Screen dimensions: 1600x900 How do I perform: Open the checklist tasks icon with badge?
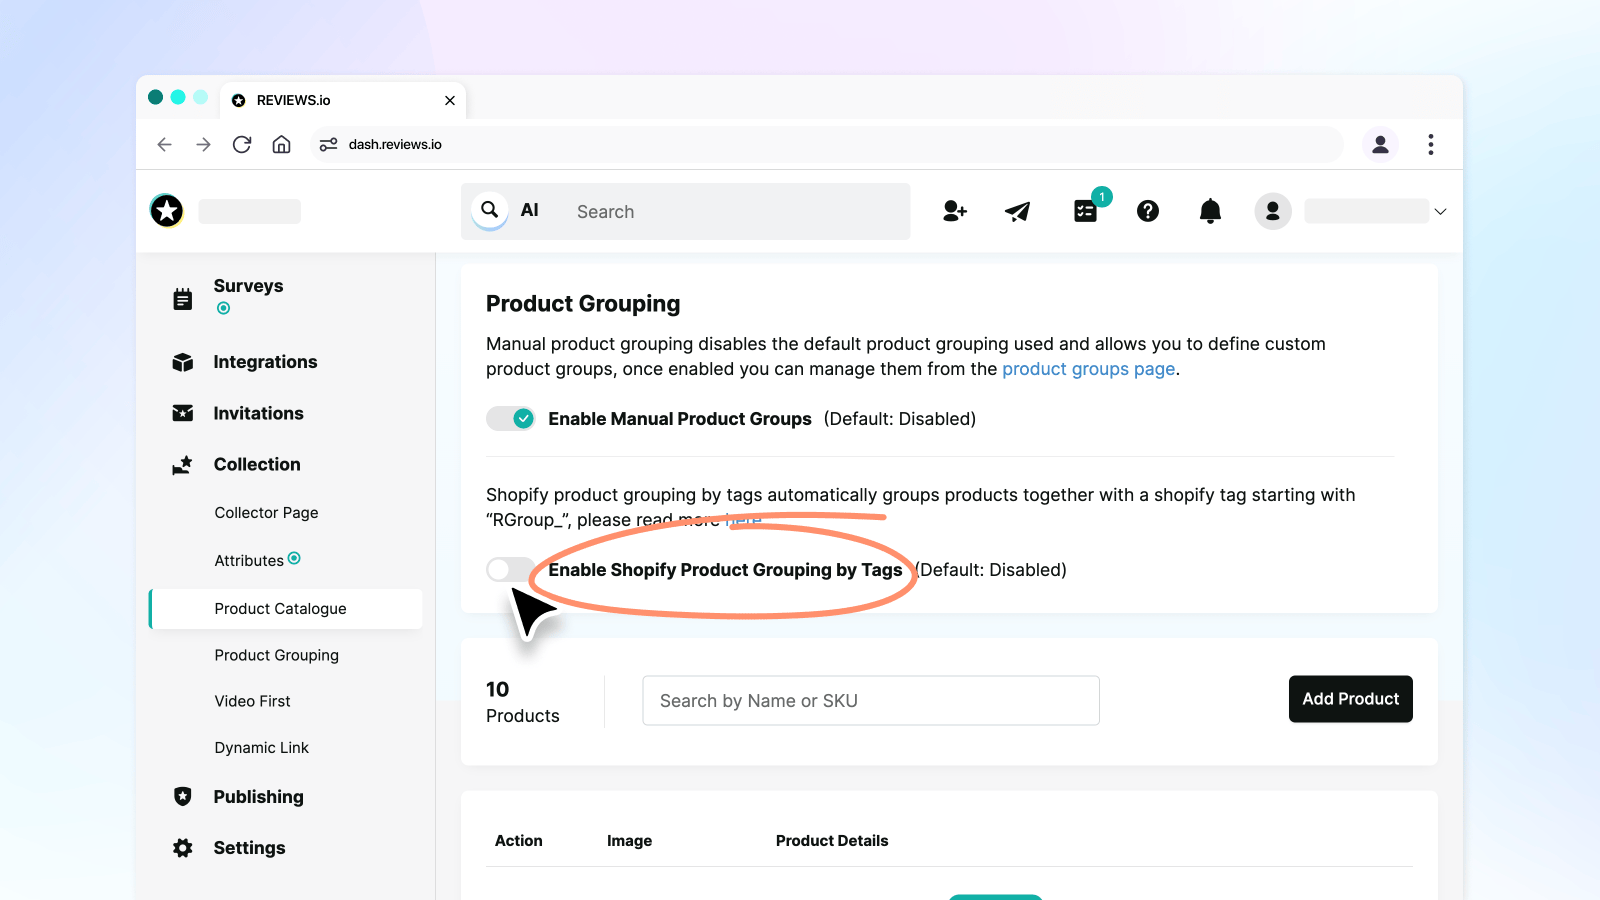pyautogui.click(x=1086, y=211)
